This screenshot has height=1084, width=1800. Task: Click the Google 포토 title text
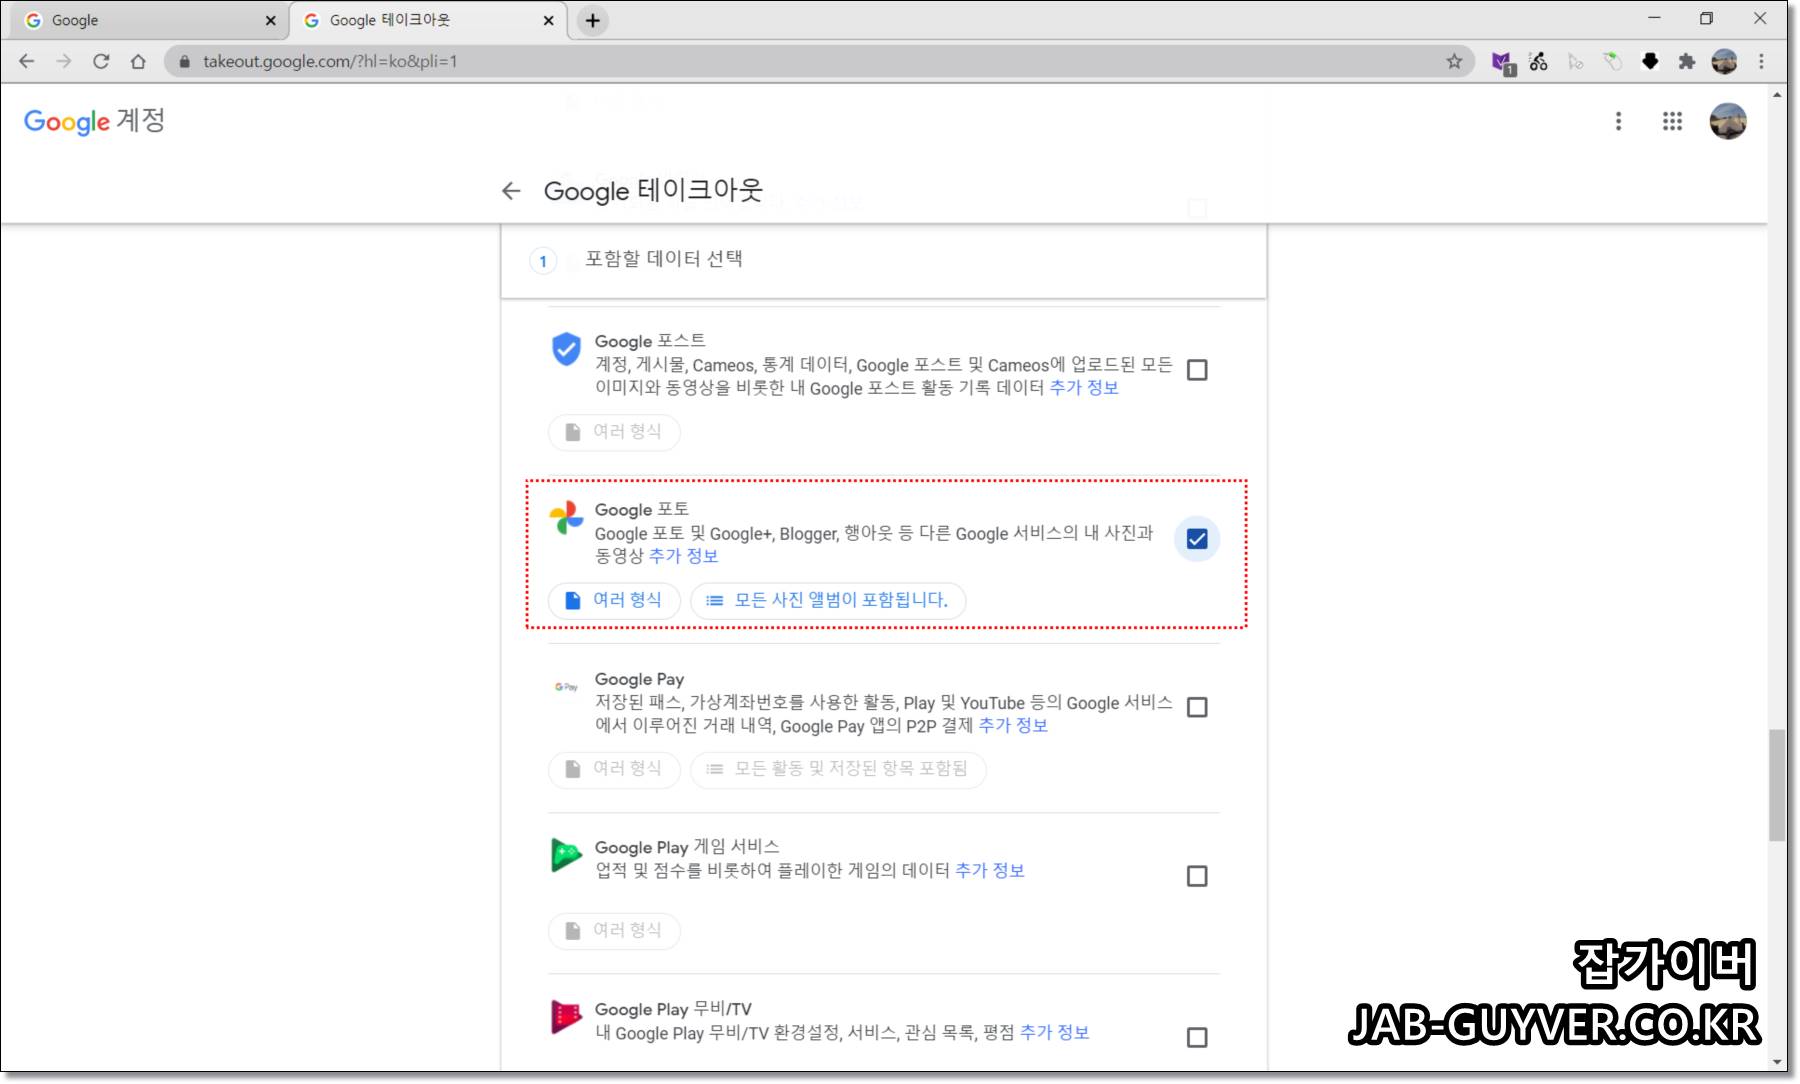(x=642, y=509)
